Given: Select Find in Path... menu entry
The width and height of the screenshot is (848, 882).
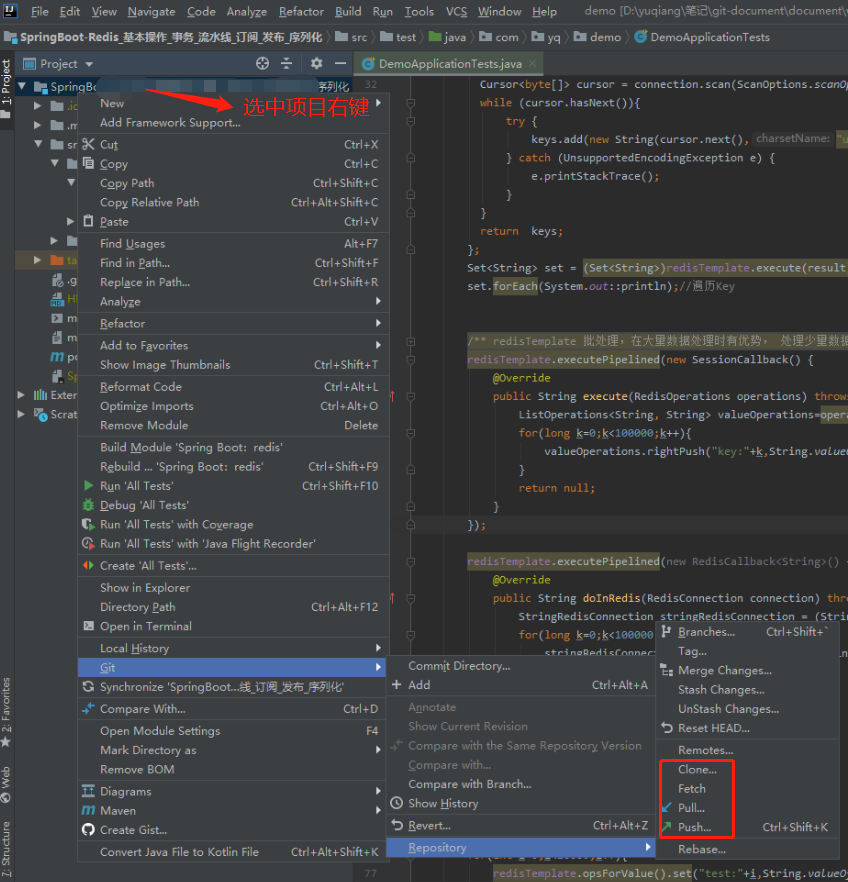Looking at the screenshot, I should click(x=233, y=263).
